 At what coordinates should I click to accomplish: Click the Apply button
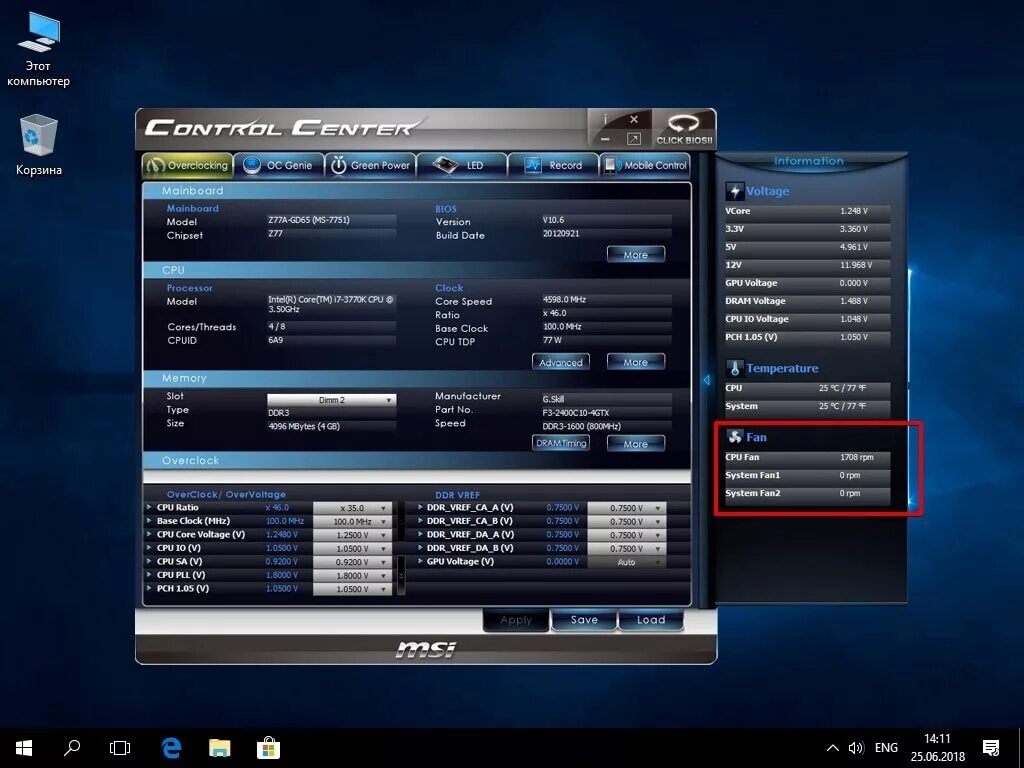(516, 620)
